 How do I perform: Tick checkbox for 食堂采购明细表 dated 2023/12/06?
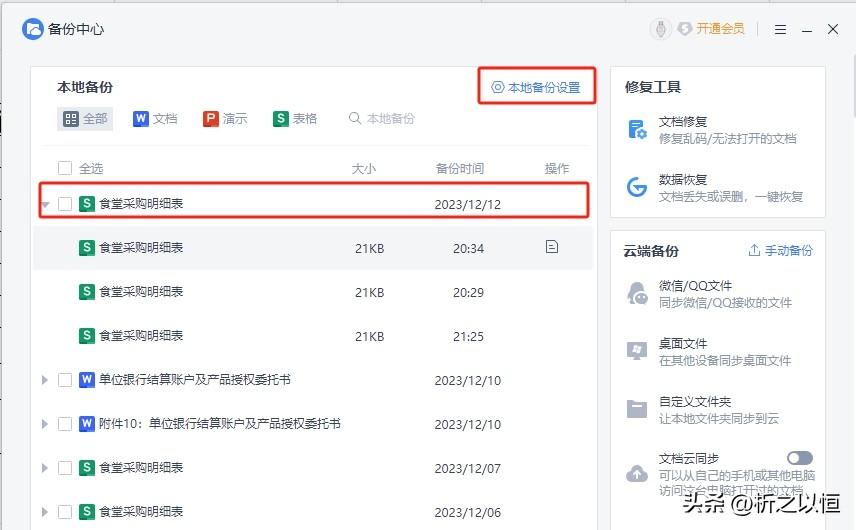click(65, 512)
